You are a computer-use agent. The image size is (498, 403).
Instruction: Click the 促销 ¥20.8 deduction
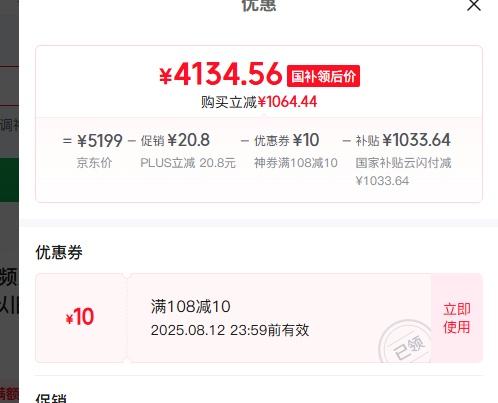click(x=175, y=140)
